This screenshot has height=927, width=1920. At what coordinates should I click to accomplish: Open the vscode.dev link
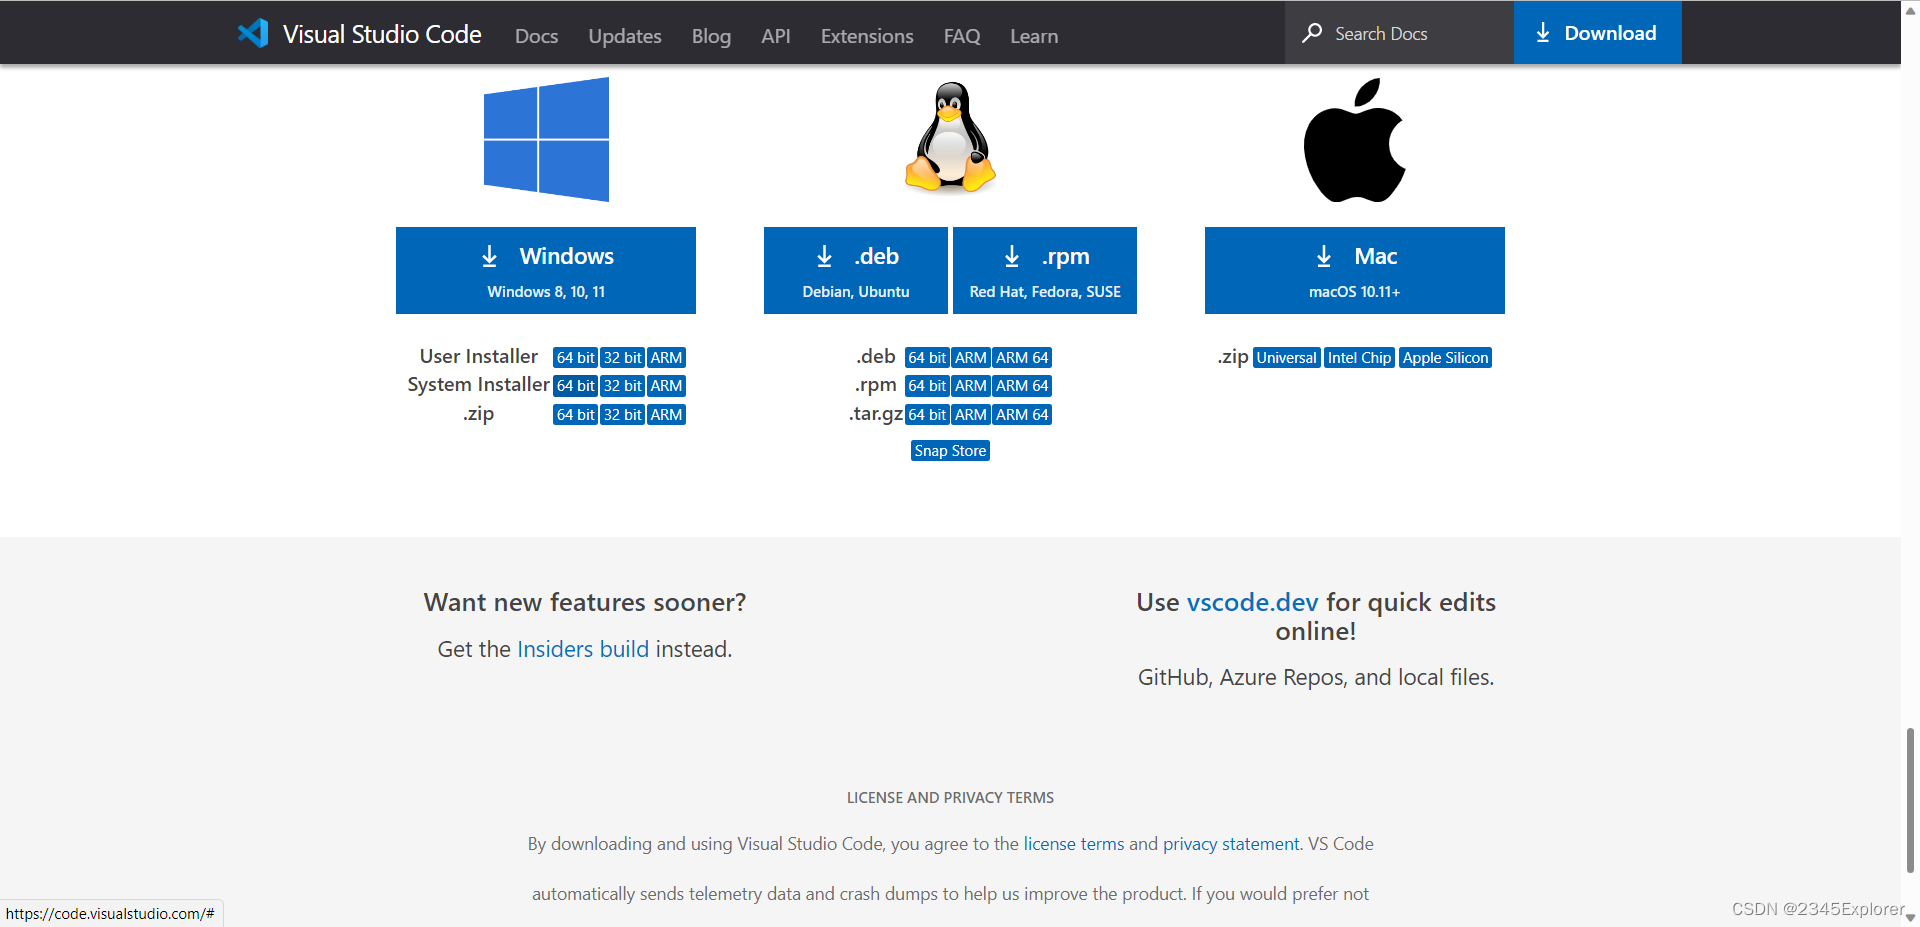[1252, 602]
